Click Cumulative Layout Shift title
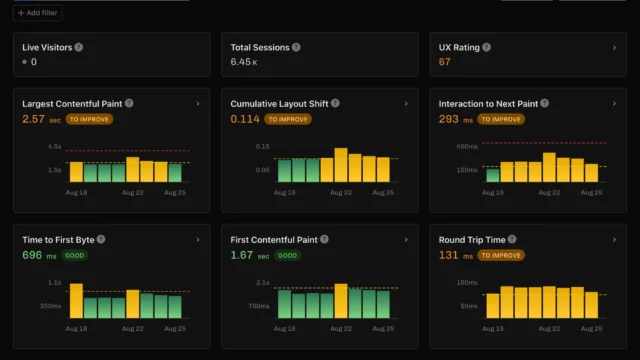 click(279, 104)
